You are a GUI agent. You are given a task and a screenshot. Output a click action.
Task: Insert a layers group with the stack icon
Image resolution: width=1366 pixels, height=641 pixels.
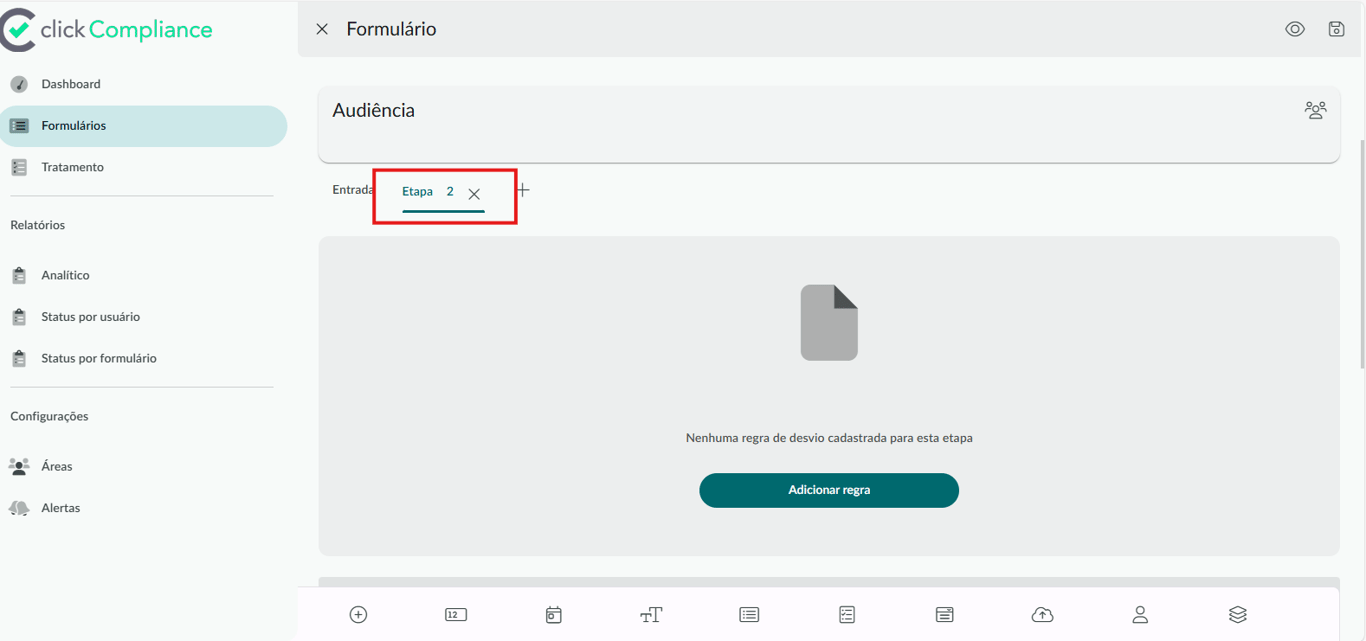(x=1238, y=615)
